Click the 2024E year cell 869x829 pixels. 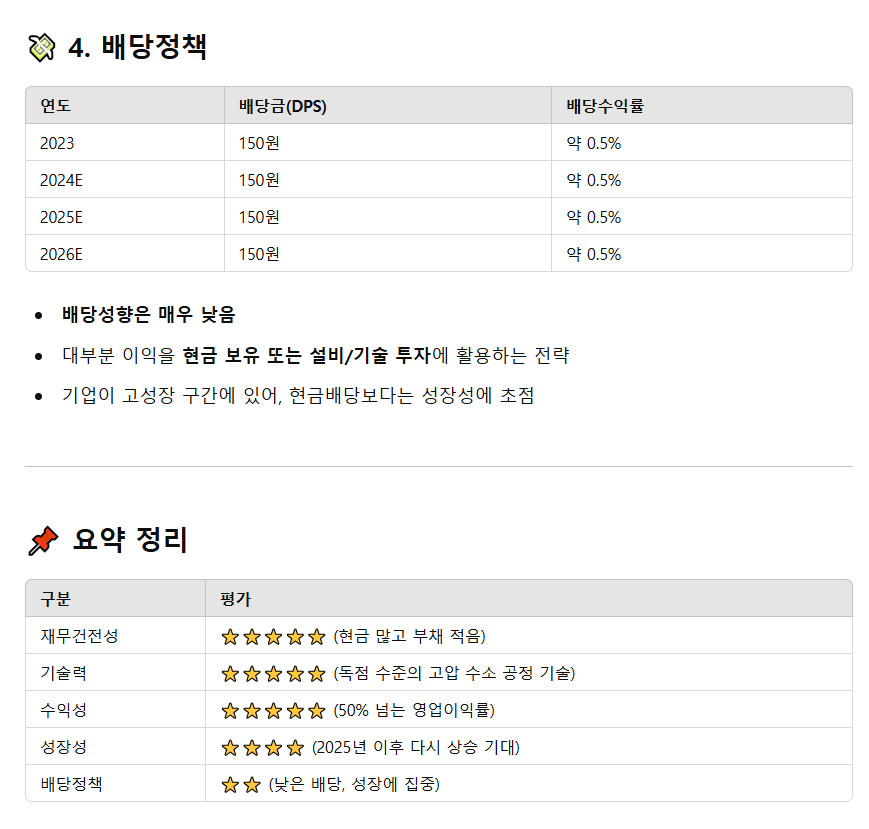click(61, 180)
